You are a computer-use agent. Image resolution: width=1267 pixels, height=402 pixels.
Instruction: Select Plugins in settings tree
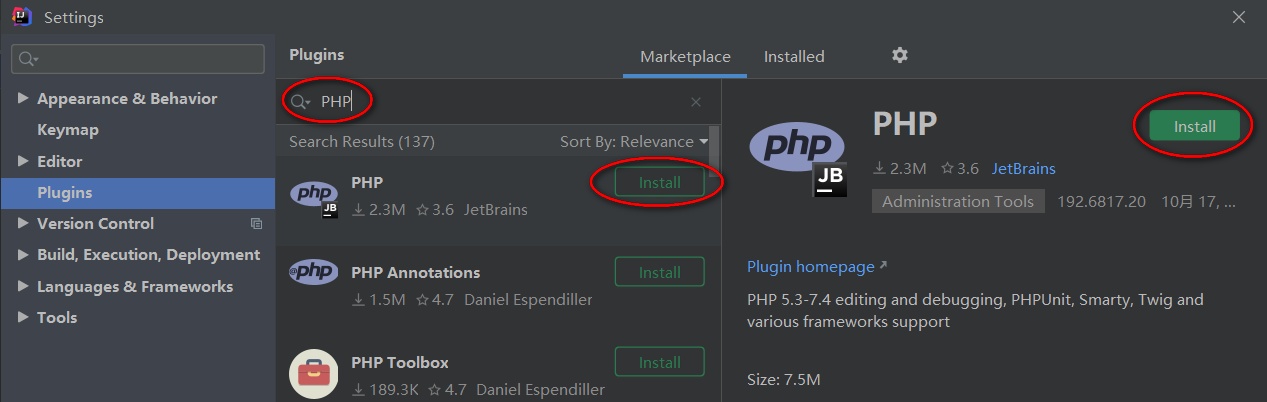[x=137, y=192]
